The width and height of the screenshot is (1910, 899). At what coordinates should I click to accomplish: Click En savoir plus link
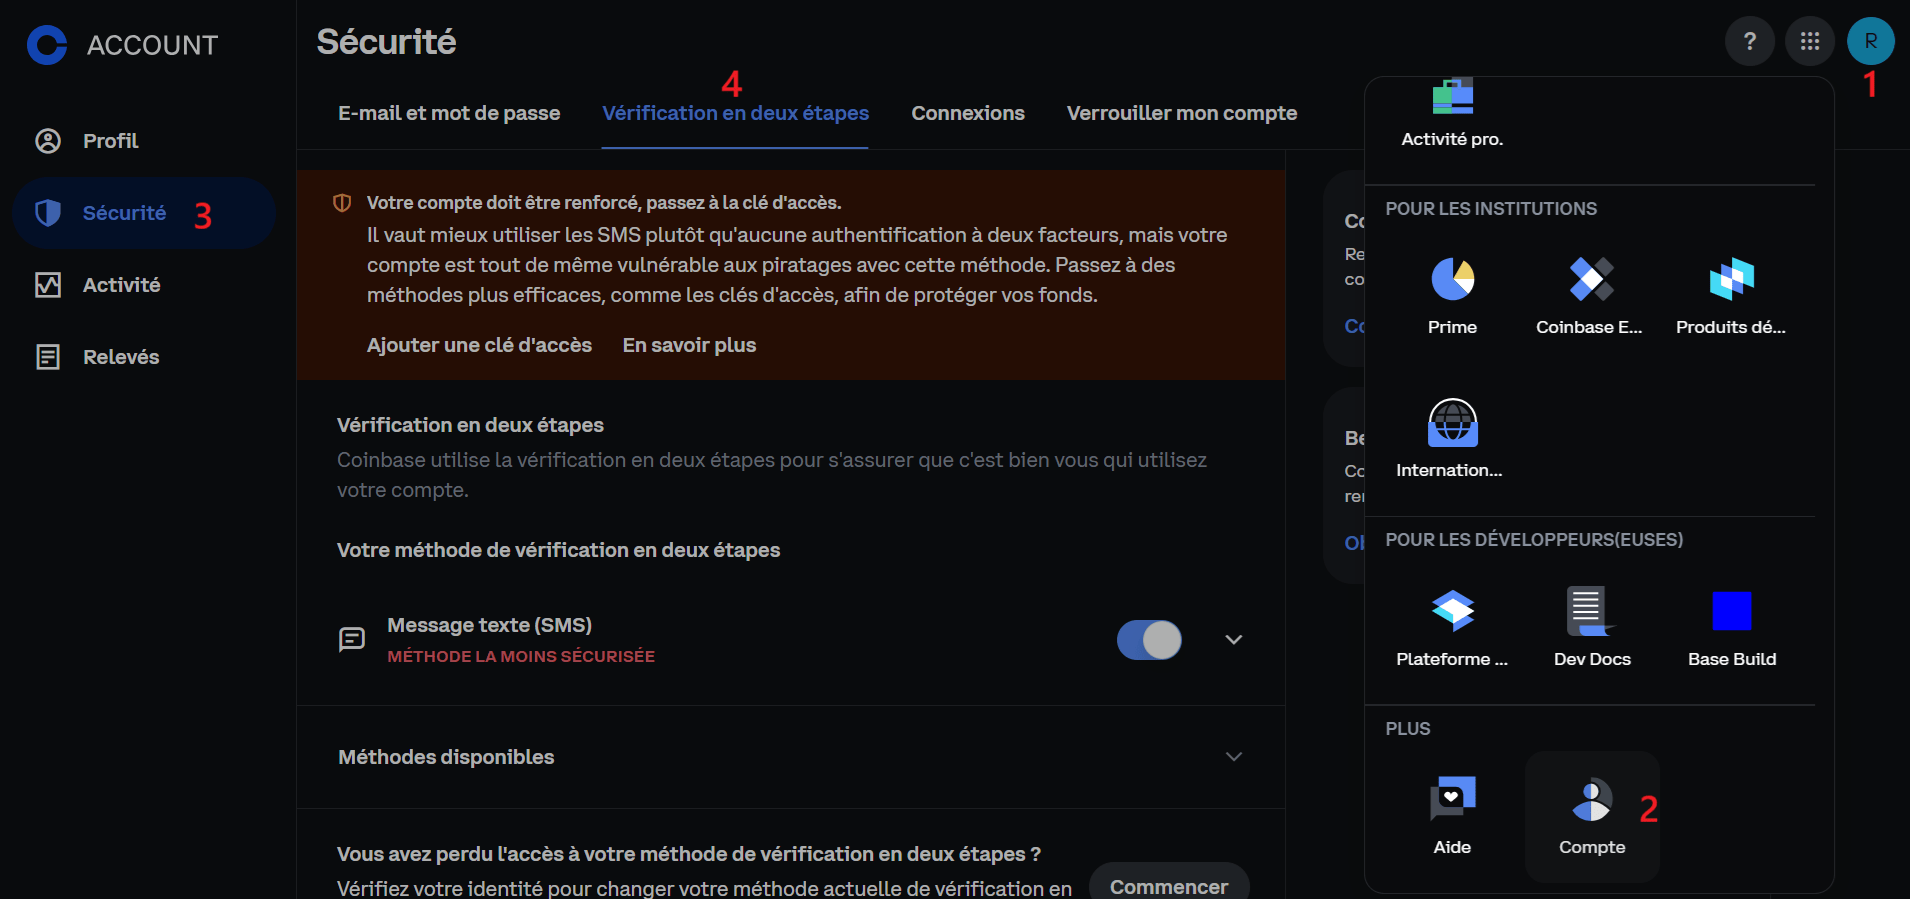[689, 345]
